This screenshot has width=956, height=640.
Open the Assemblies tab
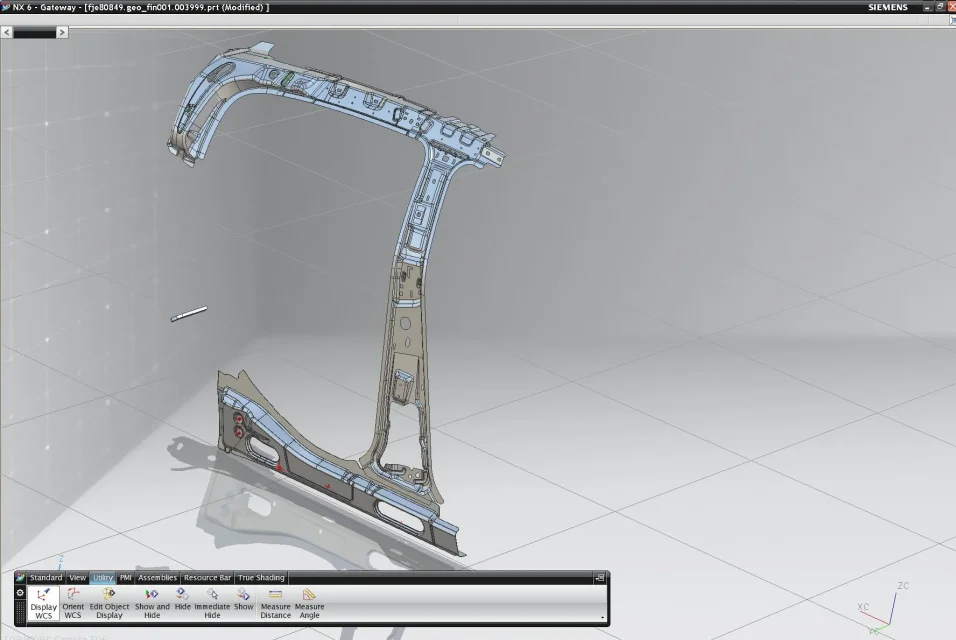tap(157, 578)
